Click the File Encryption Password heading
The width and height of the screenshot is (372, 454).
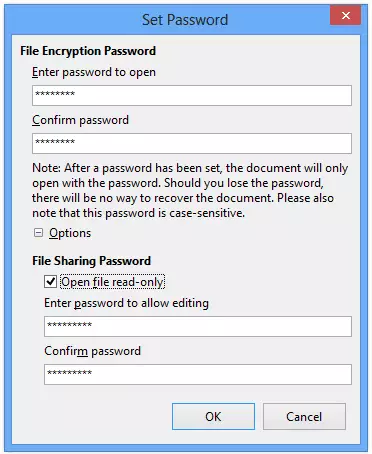click(88, 51)
